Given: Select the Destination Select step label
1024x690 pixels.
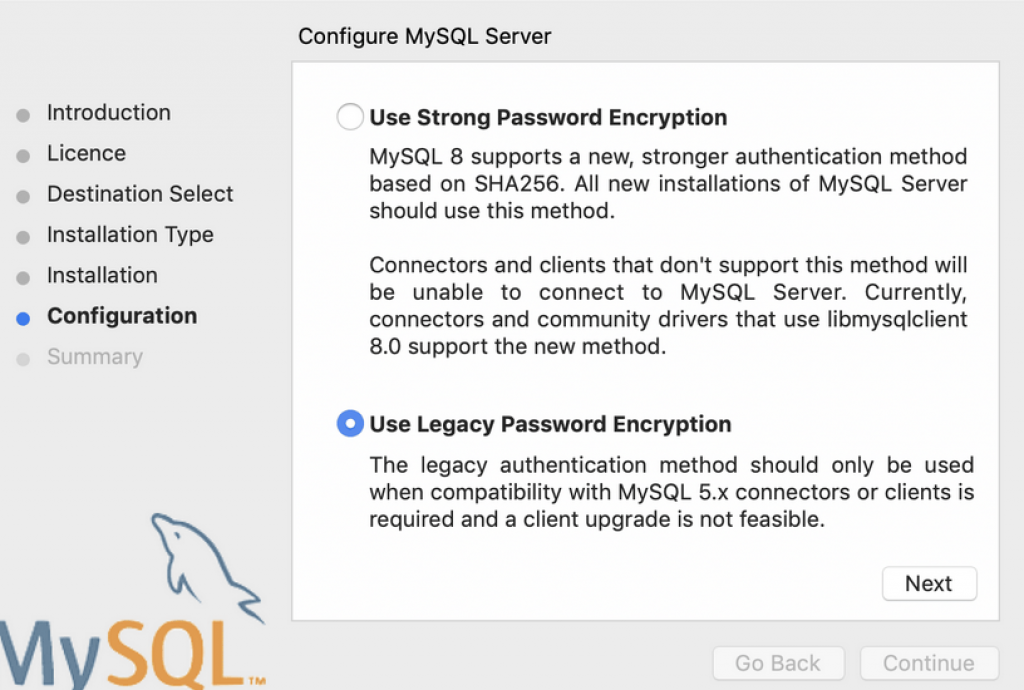Looking at the screenshot, I should 140,194.
